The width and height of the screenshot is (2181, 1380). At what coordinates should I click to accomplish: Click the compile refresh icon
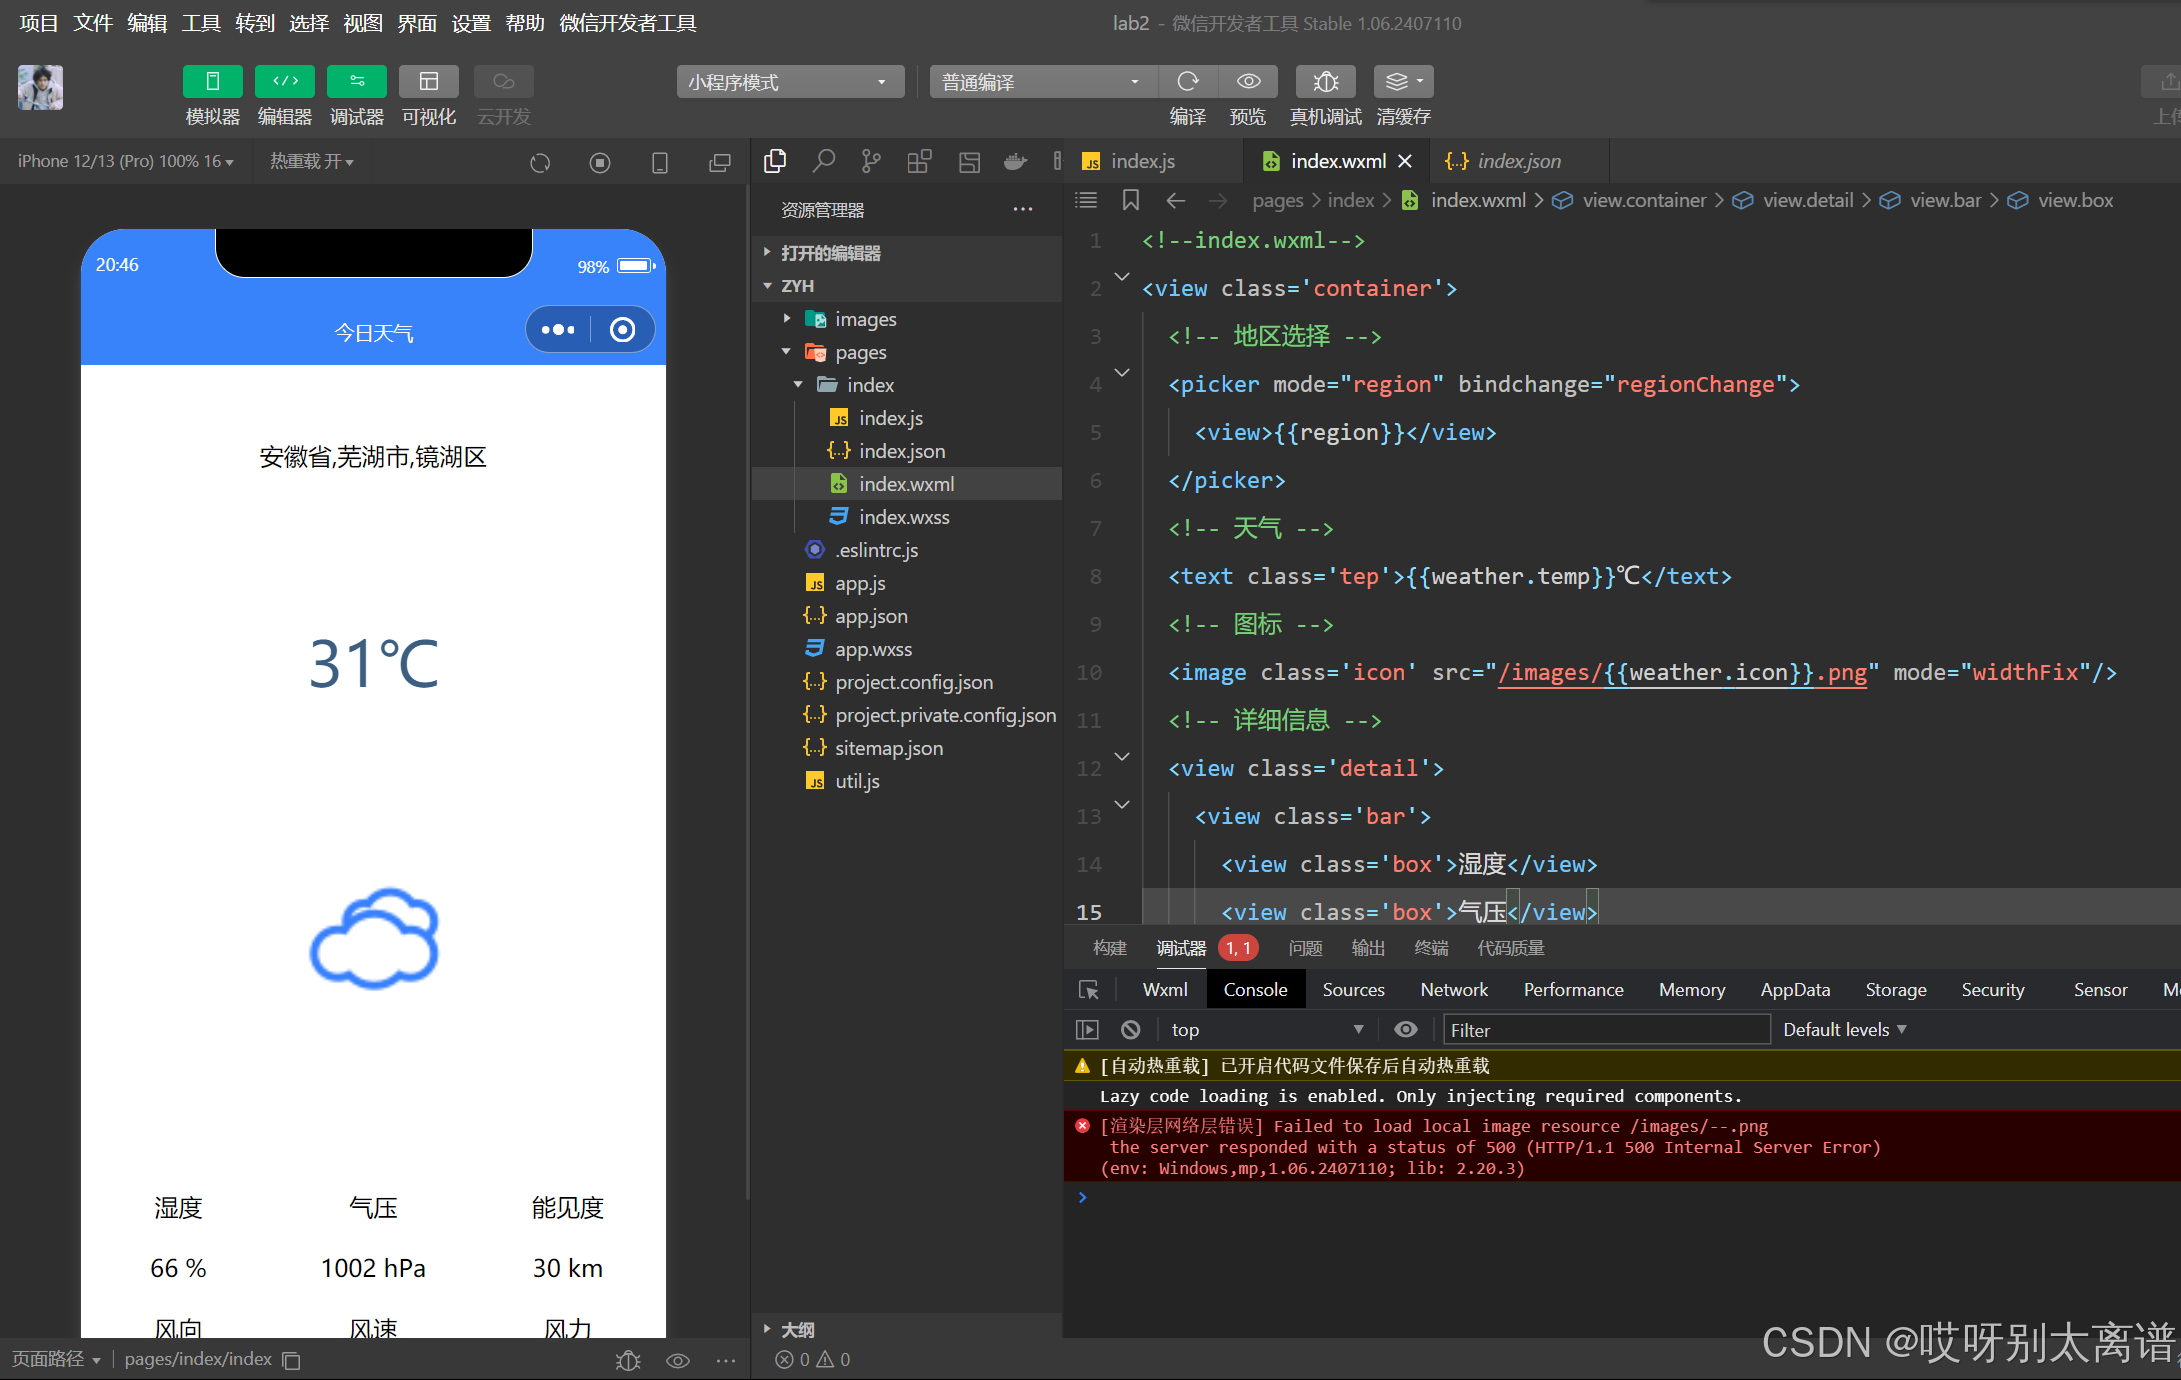1187,81
